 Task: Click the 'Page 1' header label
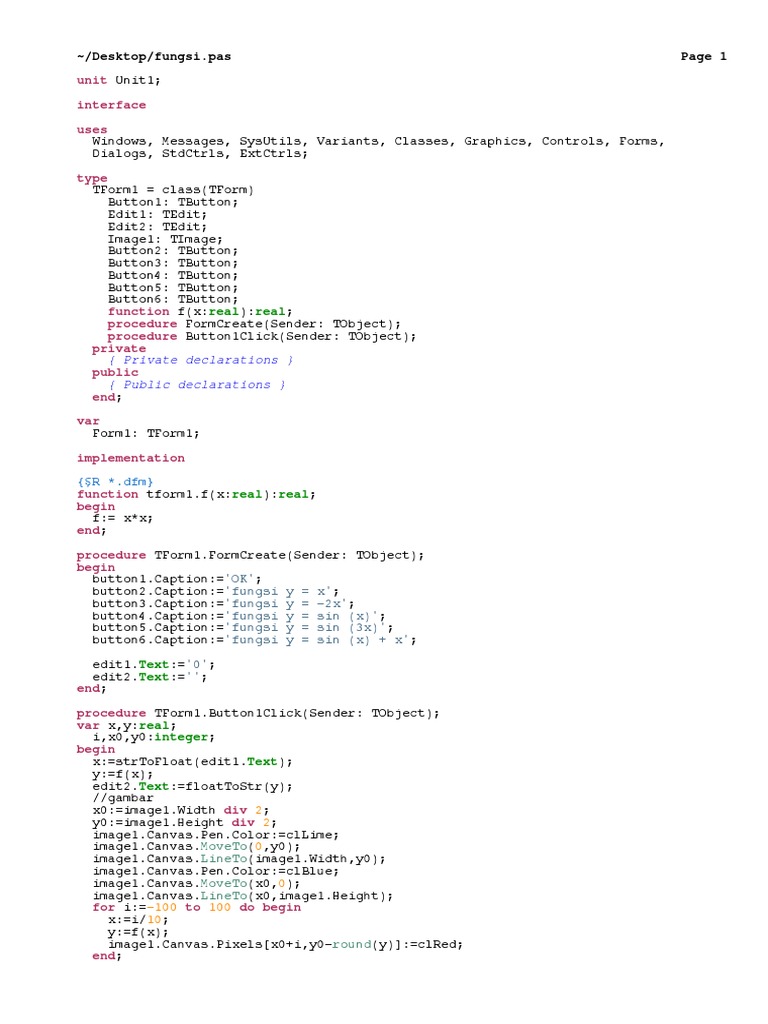point(703,56)
